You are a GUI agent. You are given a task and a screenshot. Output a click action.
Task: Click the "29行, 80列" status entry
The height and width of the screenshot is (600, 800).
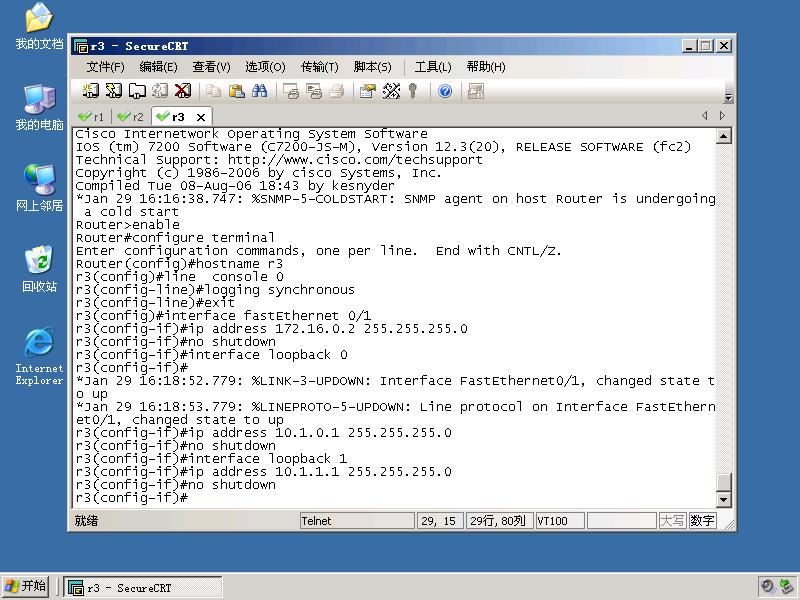[x=499, y=521]
